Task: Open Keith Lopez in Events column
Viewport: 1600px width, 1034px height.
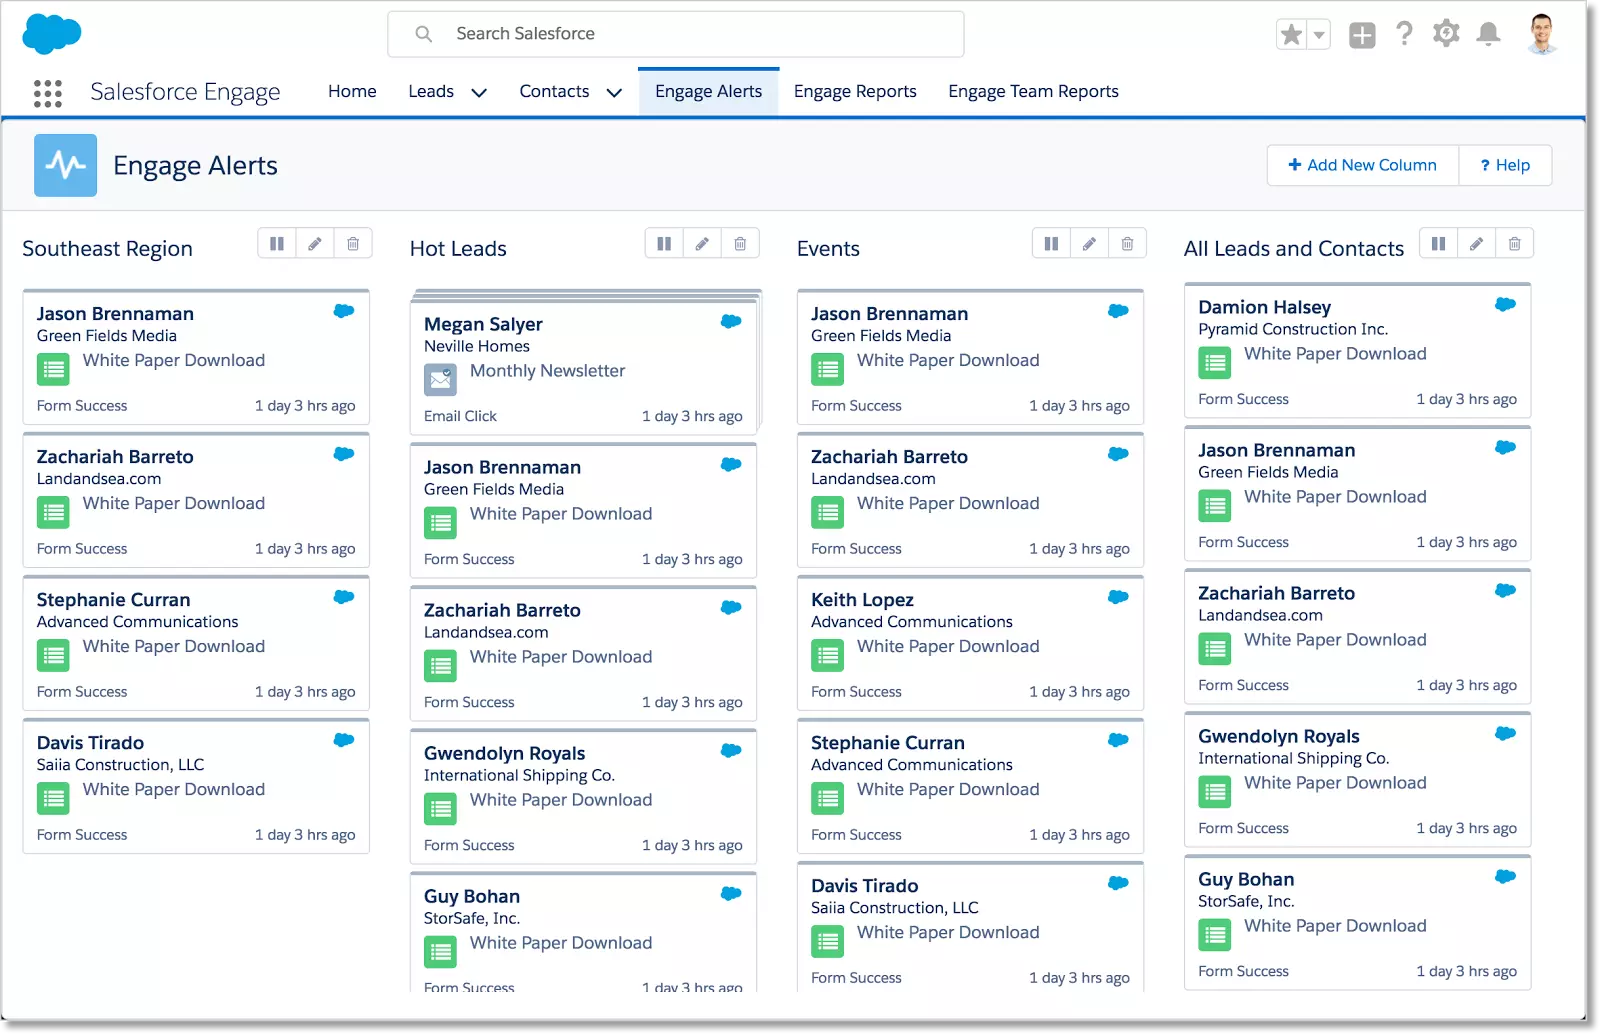Action: pyautogui.click(x=862, y=600)
